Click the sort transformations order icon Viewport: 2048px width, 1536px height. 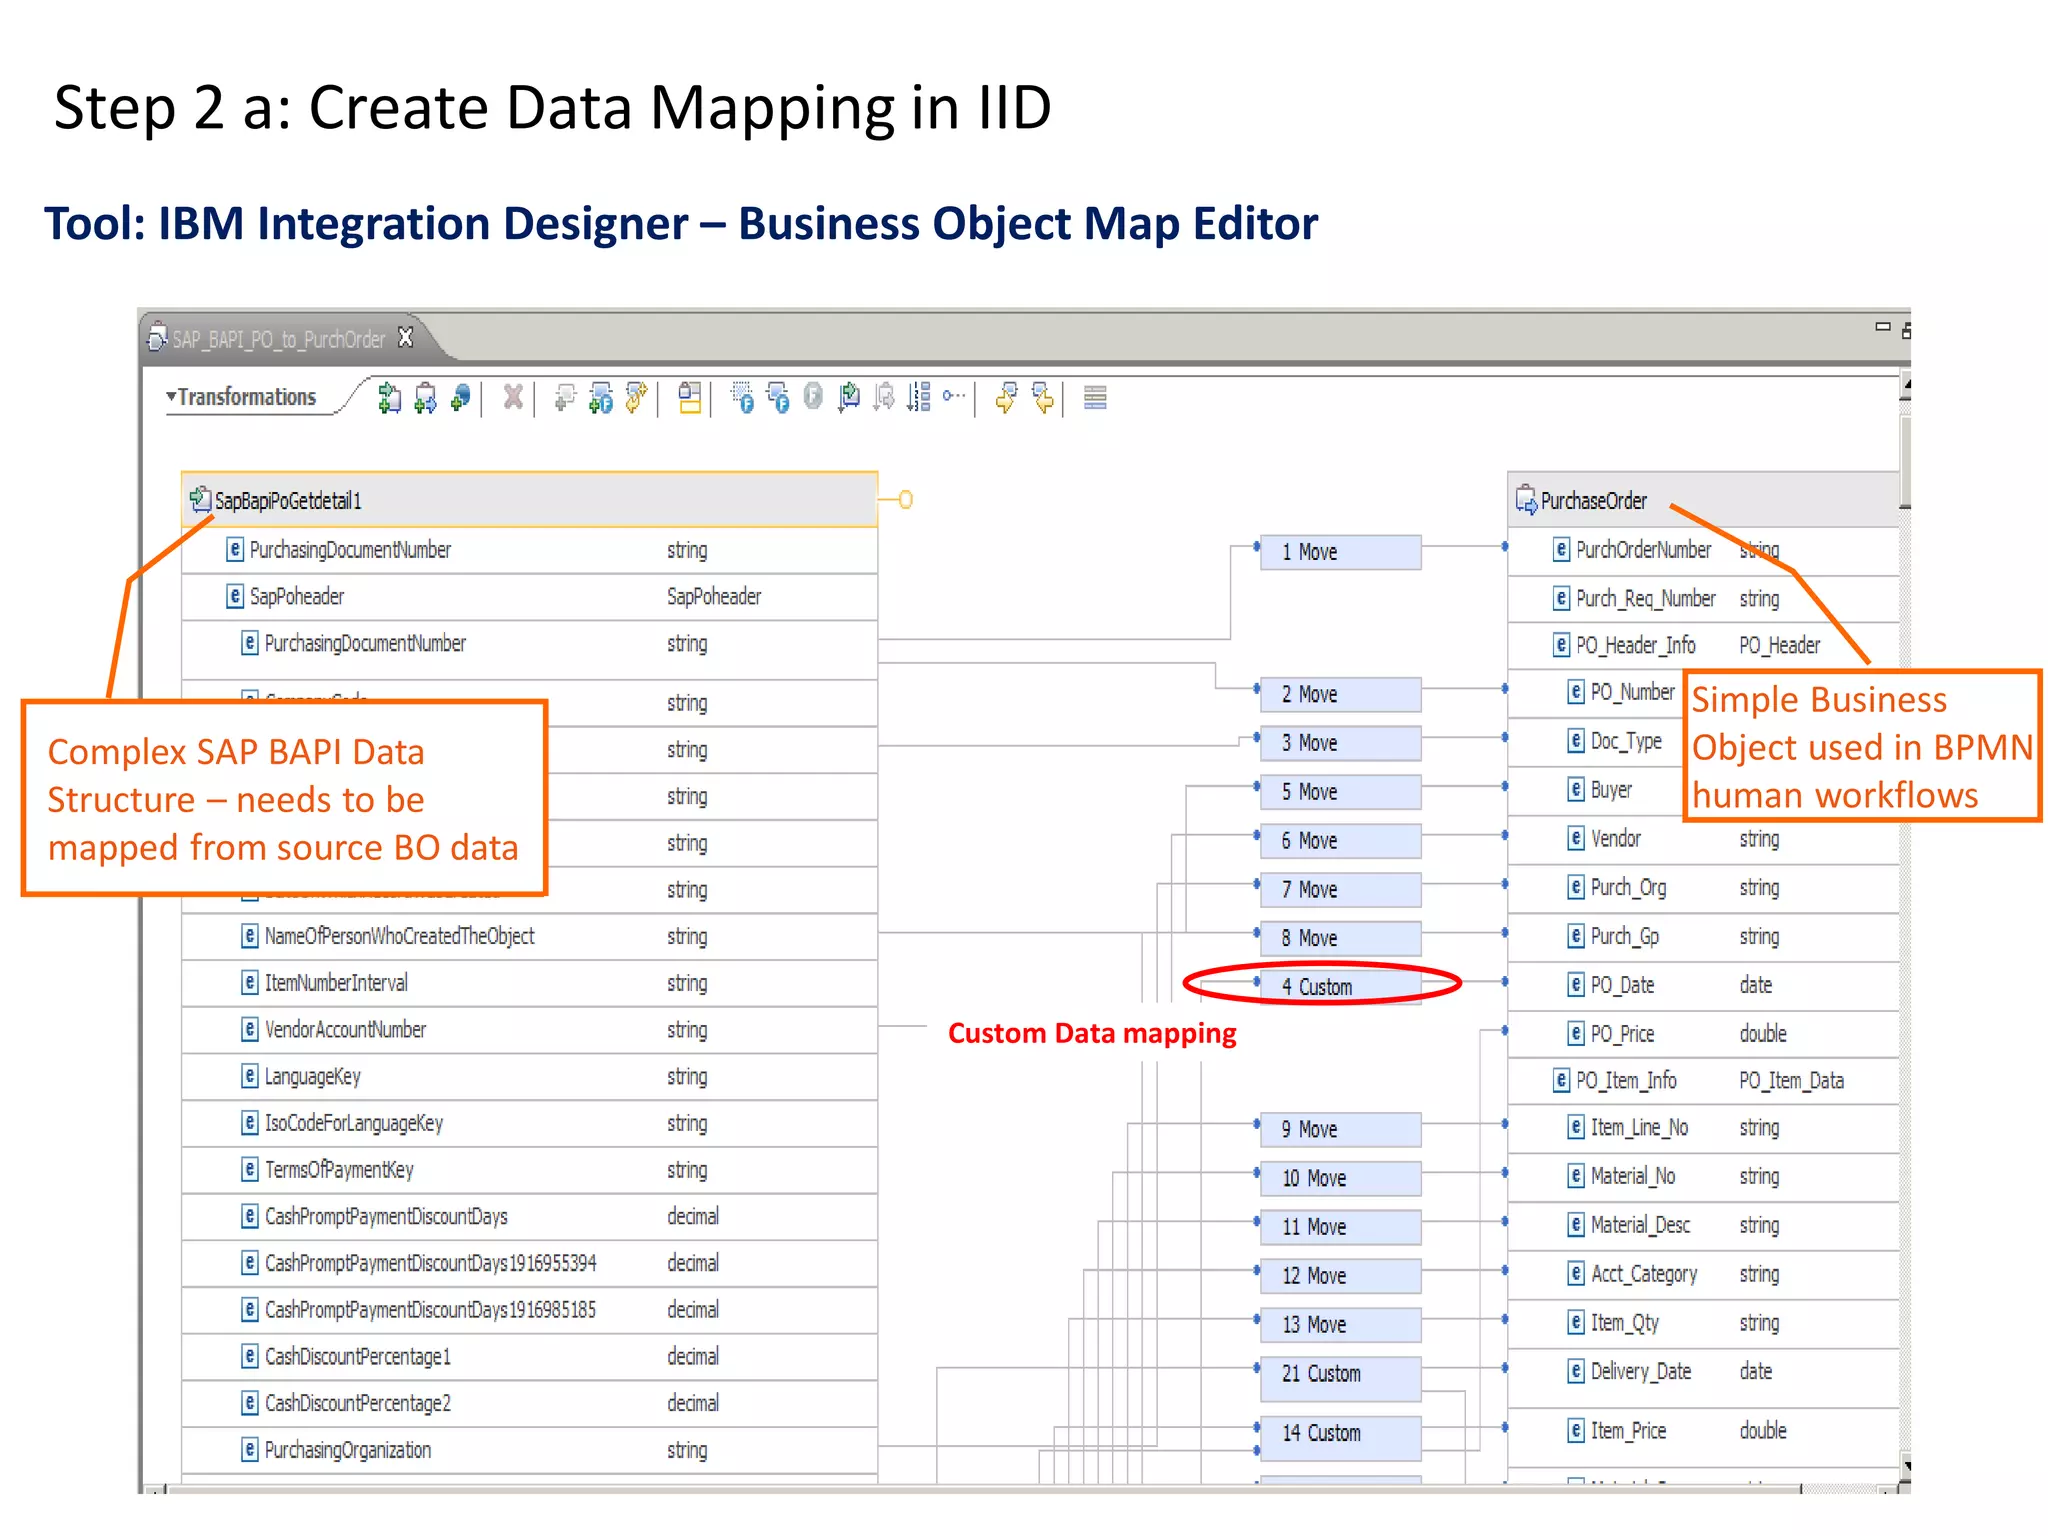pos(919,398)
